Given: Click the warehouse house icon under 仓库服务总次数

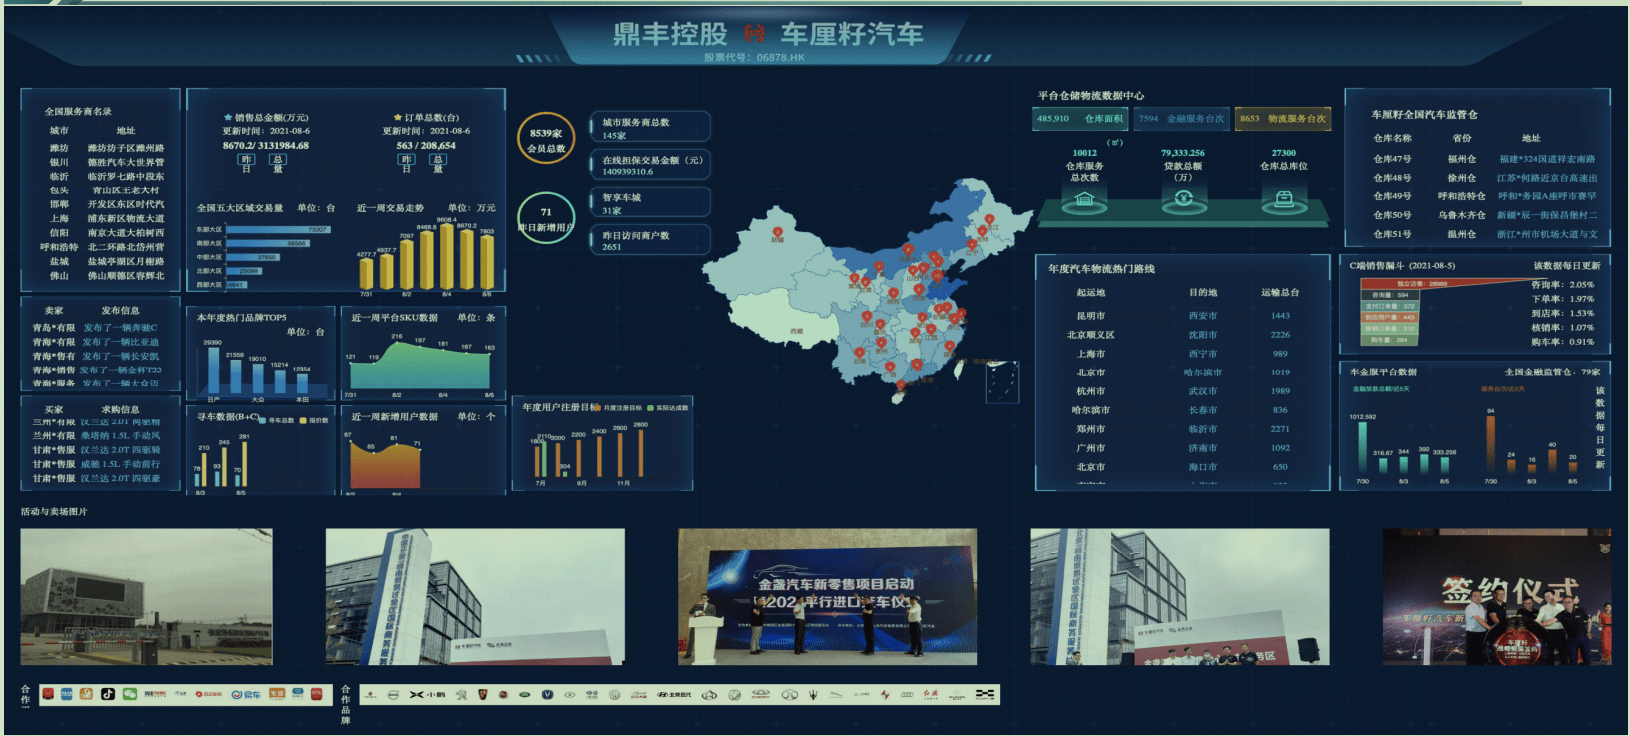Looking at the screenshot, I should click(1084, 199).
